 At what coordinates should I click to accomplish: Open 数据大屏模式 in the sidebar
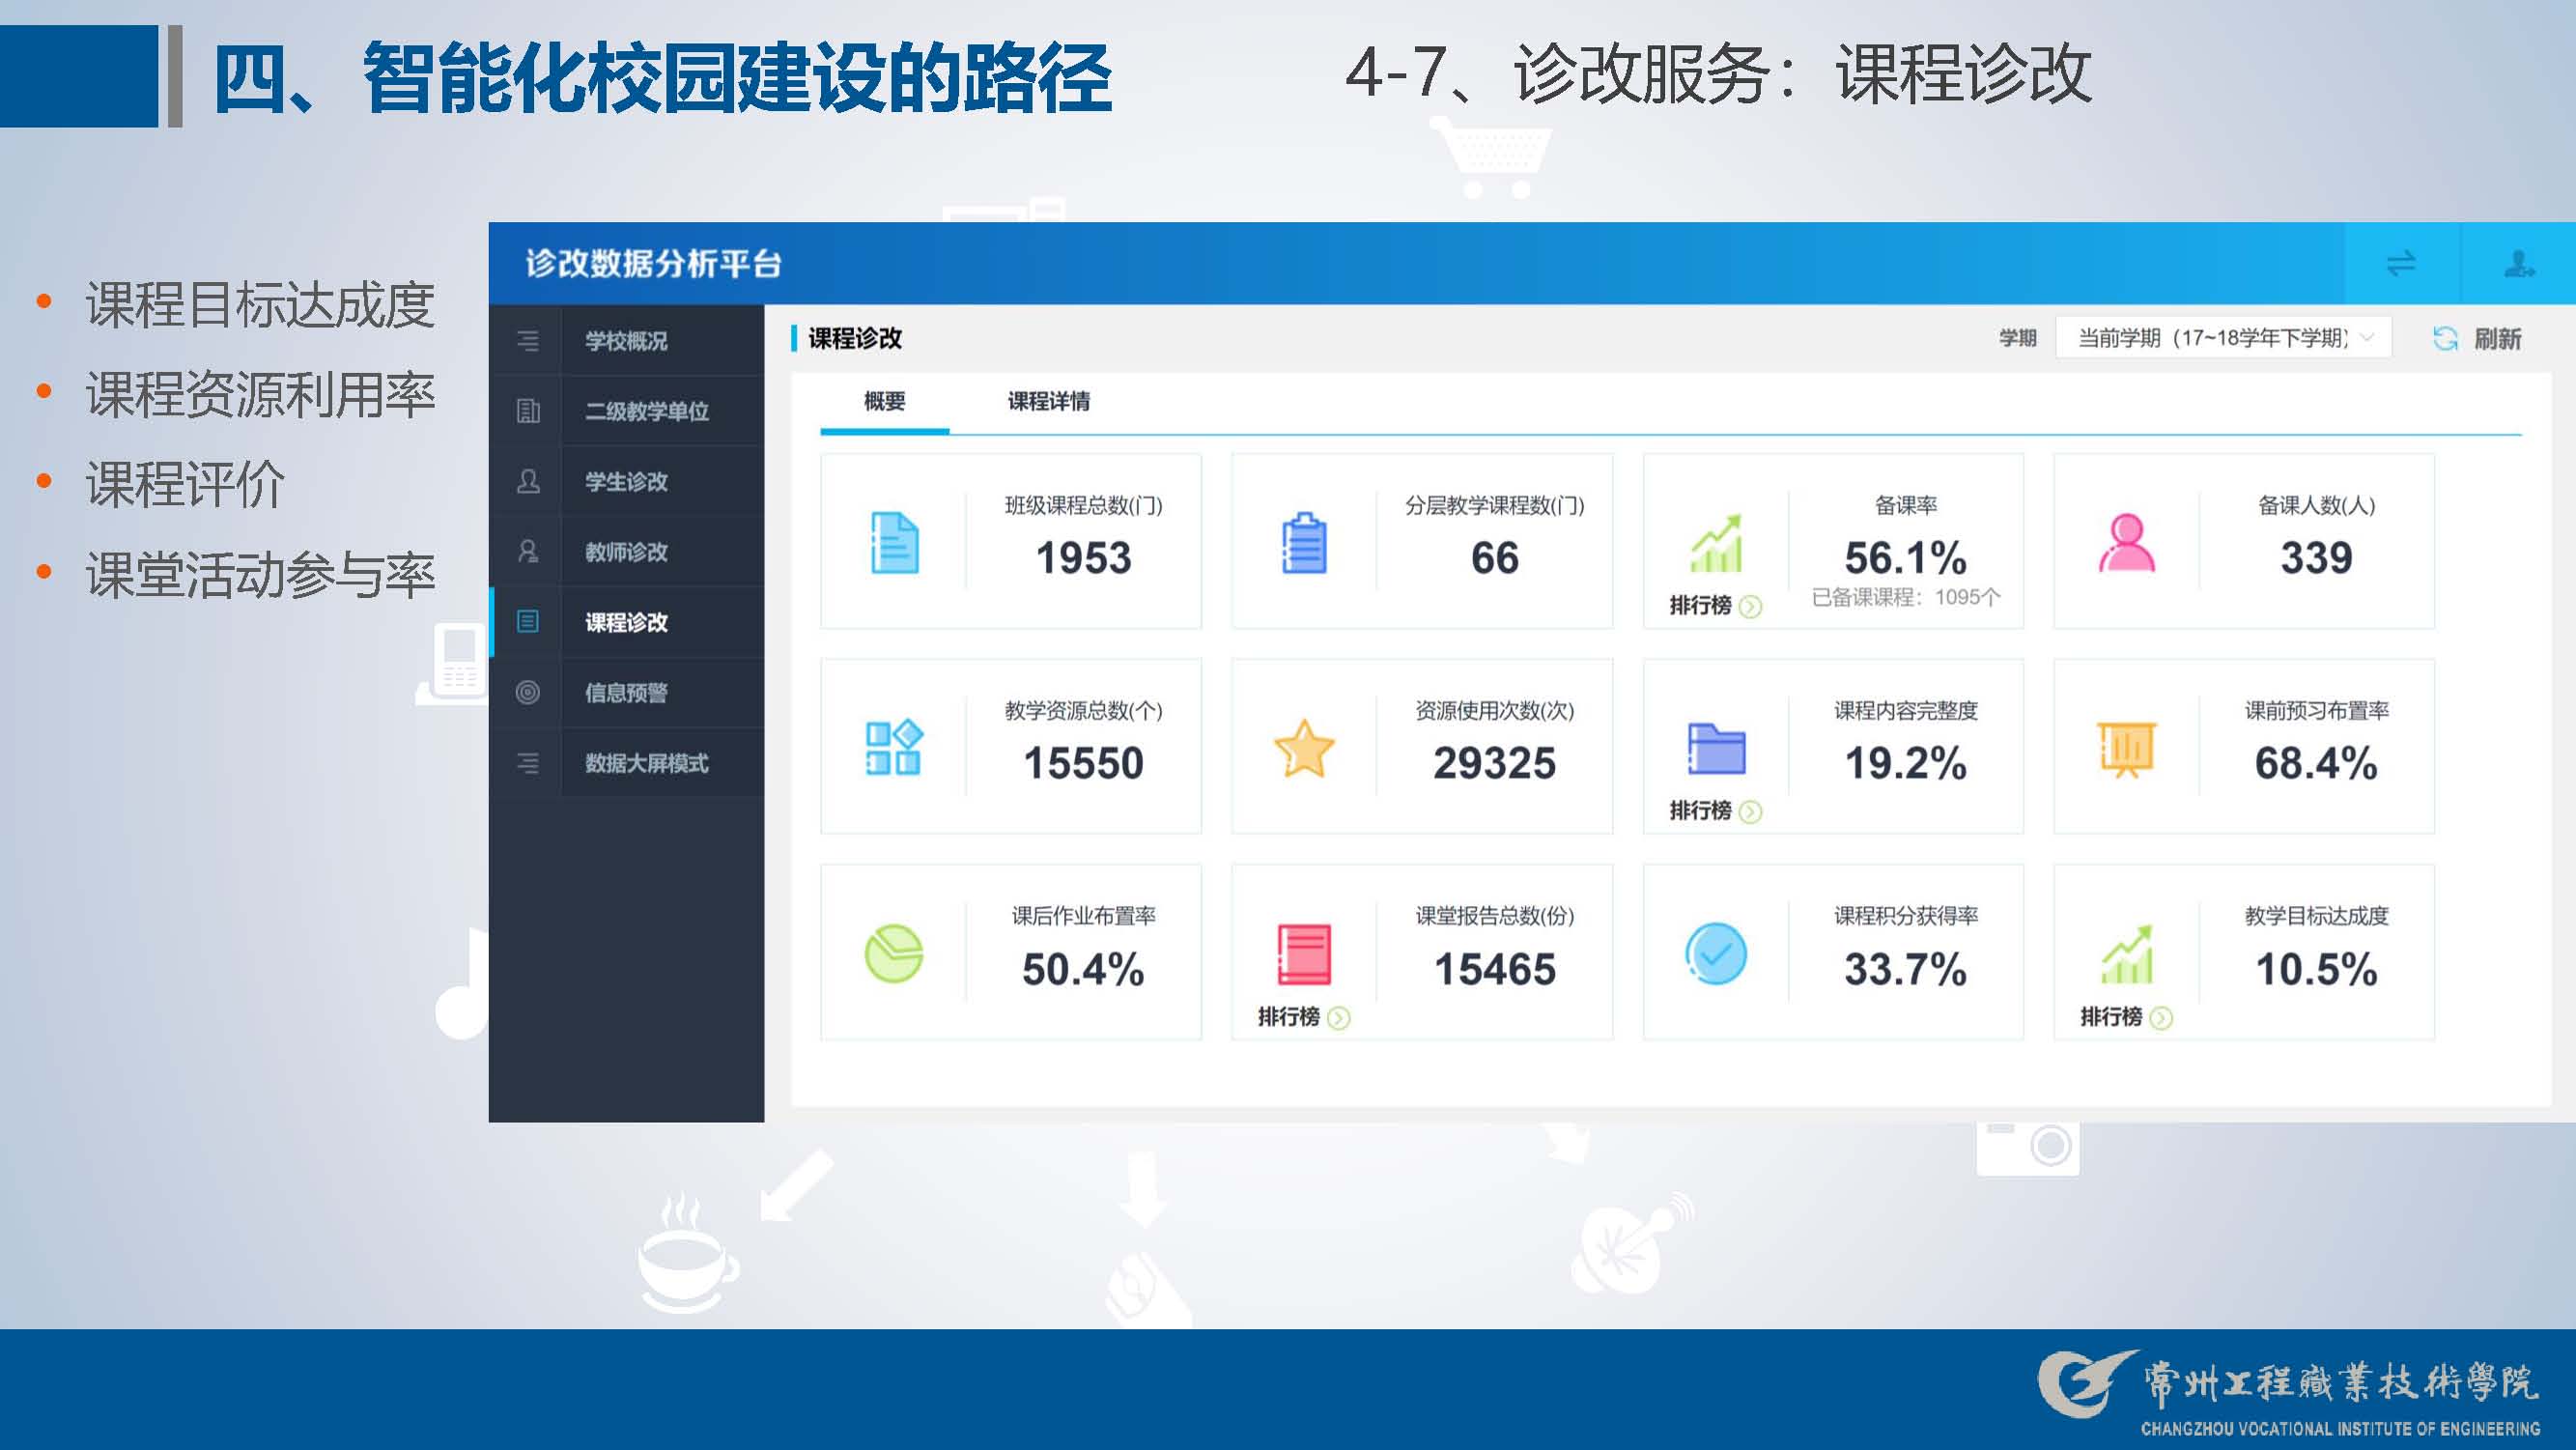[x=646, y=763]
